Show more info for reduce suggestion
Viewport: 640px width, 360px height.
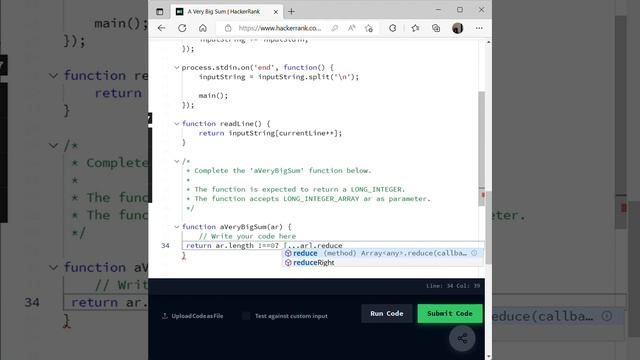(474, 253)
